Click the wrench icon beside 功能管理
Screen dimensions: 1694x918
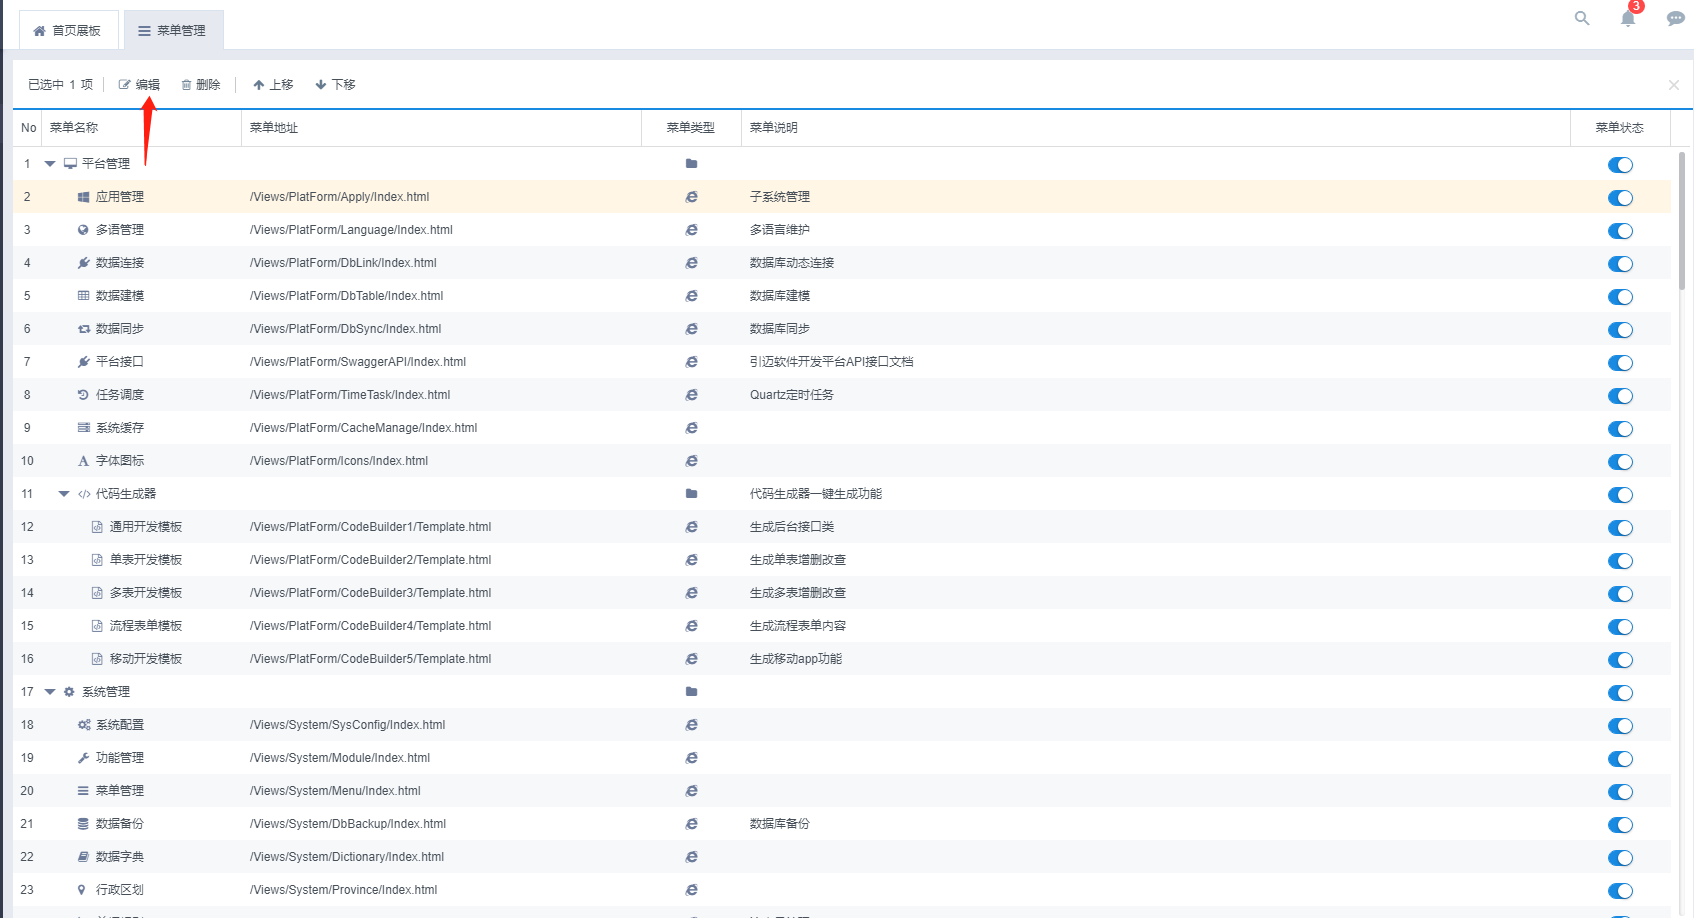click(84, 758)
